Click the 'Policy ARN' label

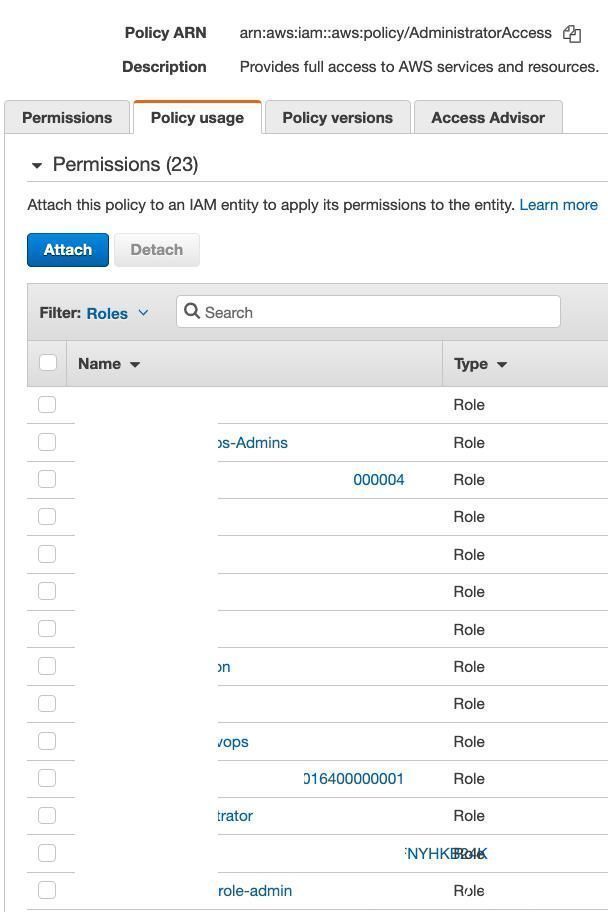[166, 33]
